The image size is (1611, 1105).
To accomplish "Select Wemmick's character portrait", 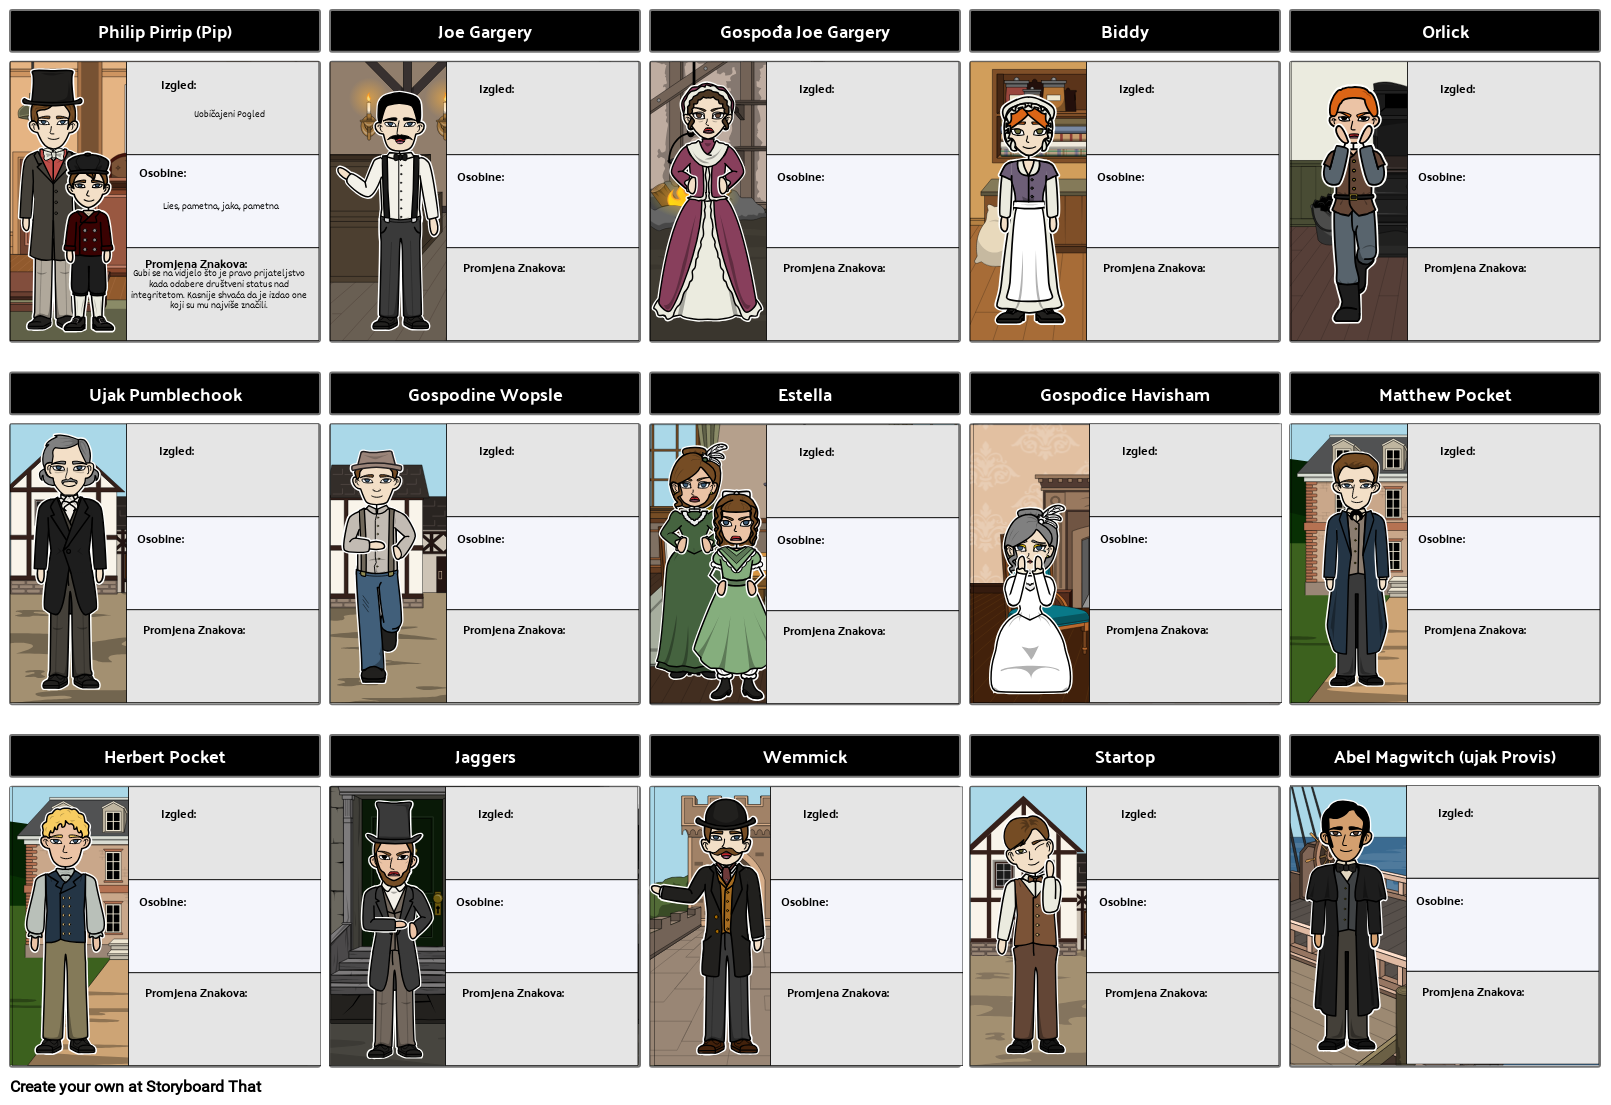I will (x=709, y=926).
